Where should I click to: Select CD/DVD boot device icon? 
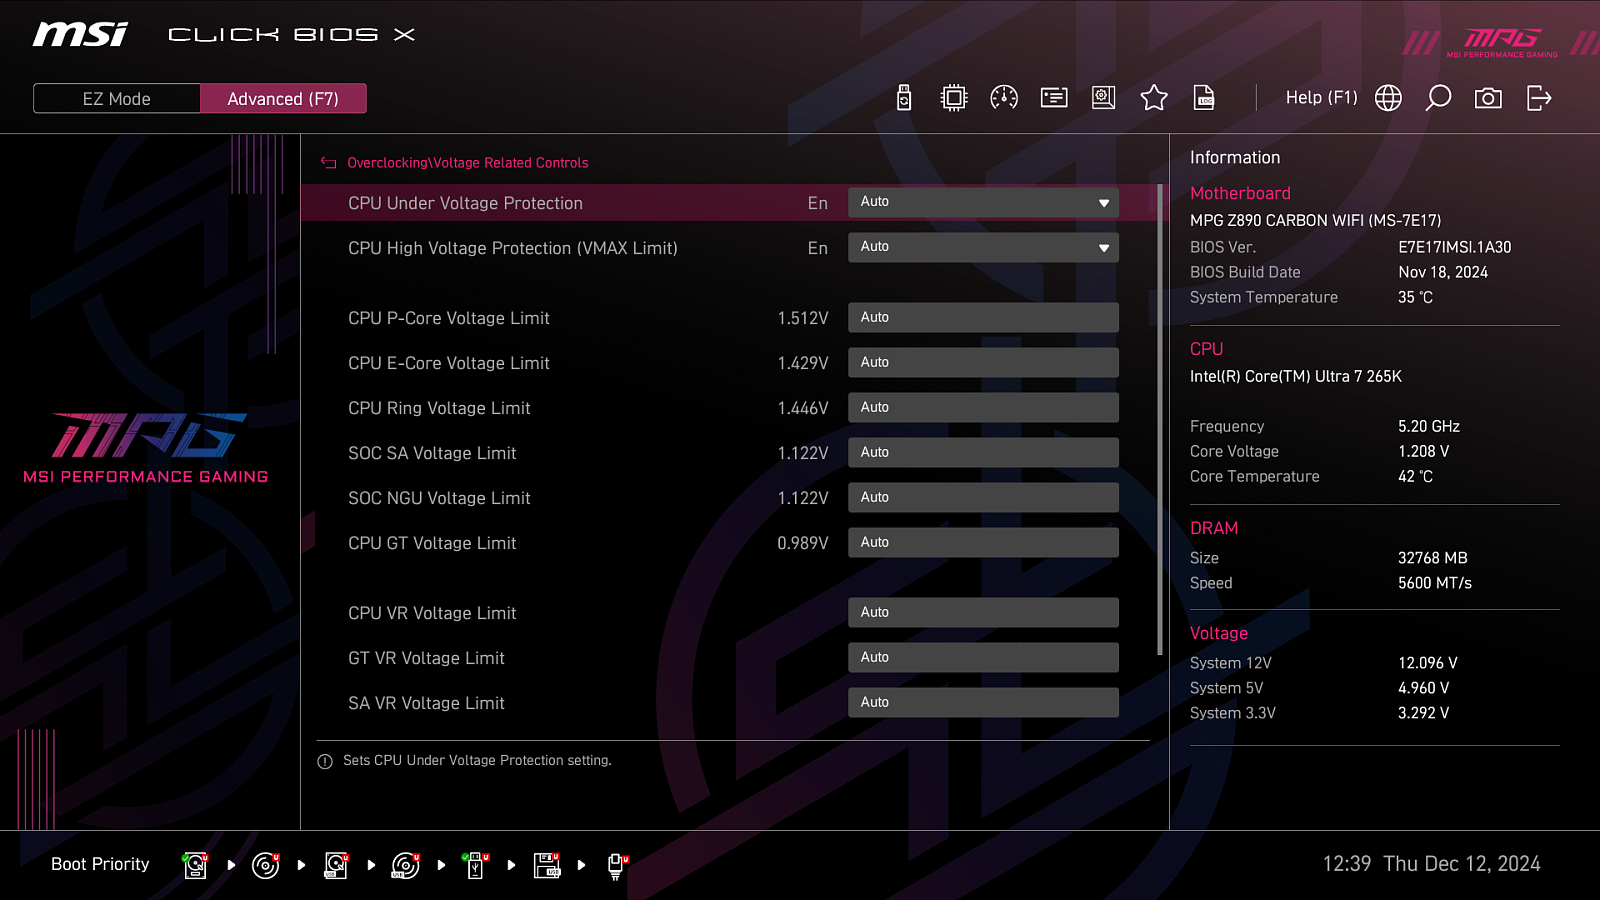click(266, 865)
